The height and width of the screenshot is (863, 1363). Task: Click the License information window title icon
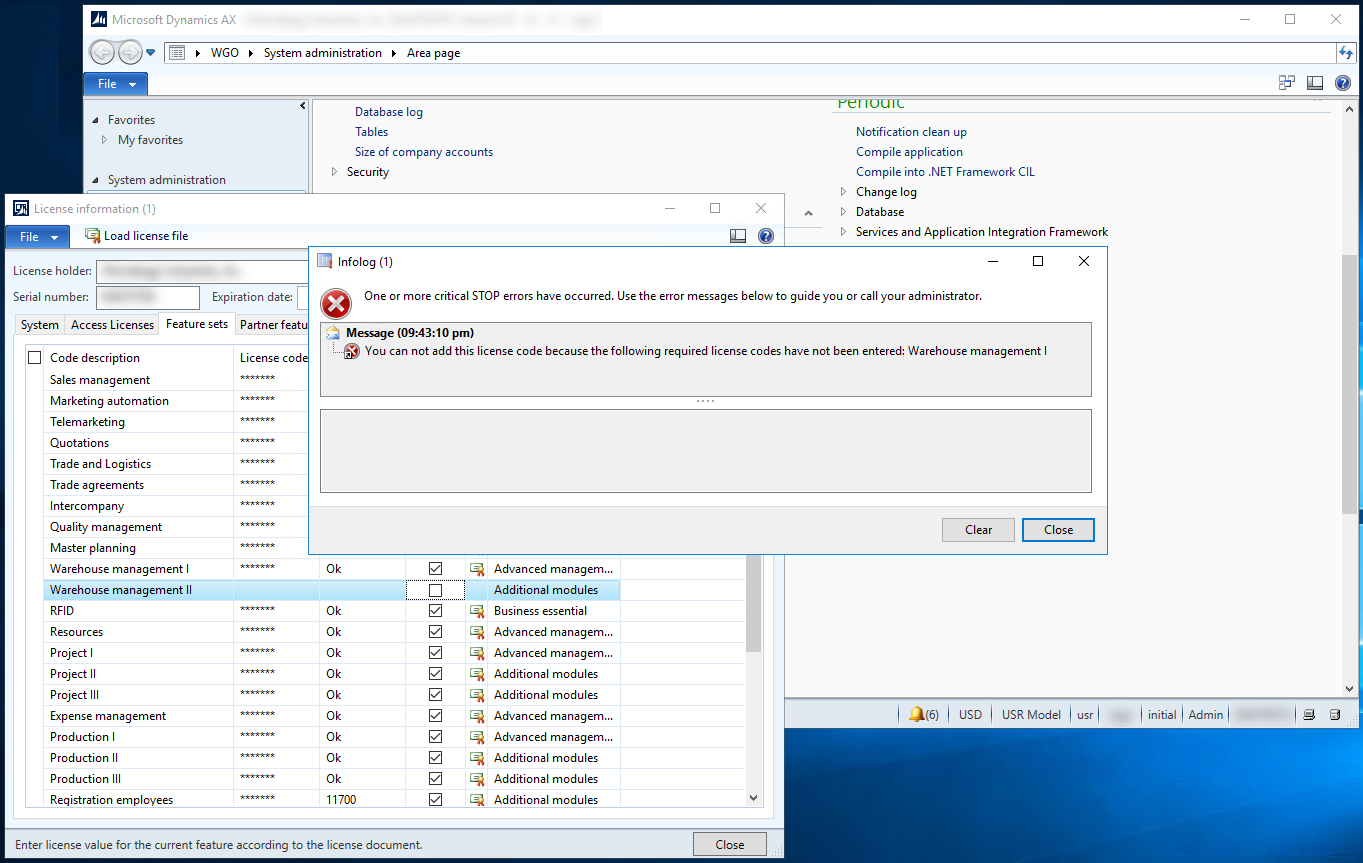click(x=21, y=208)
